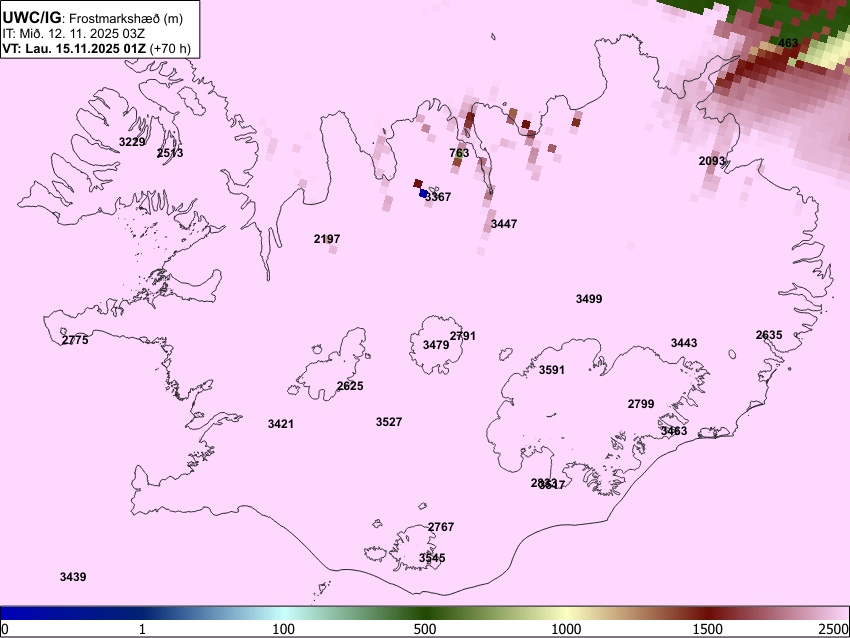The image size is (850, 638).
Task: Click the dark green section of color scale
Action: [425, 613]
